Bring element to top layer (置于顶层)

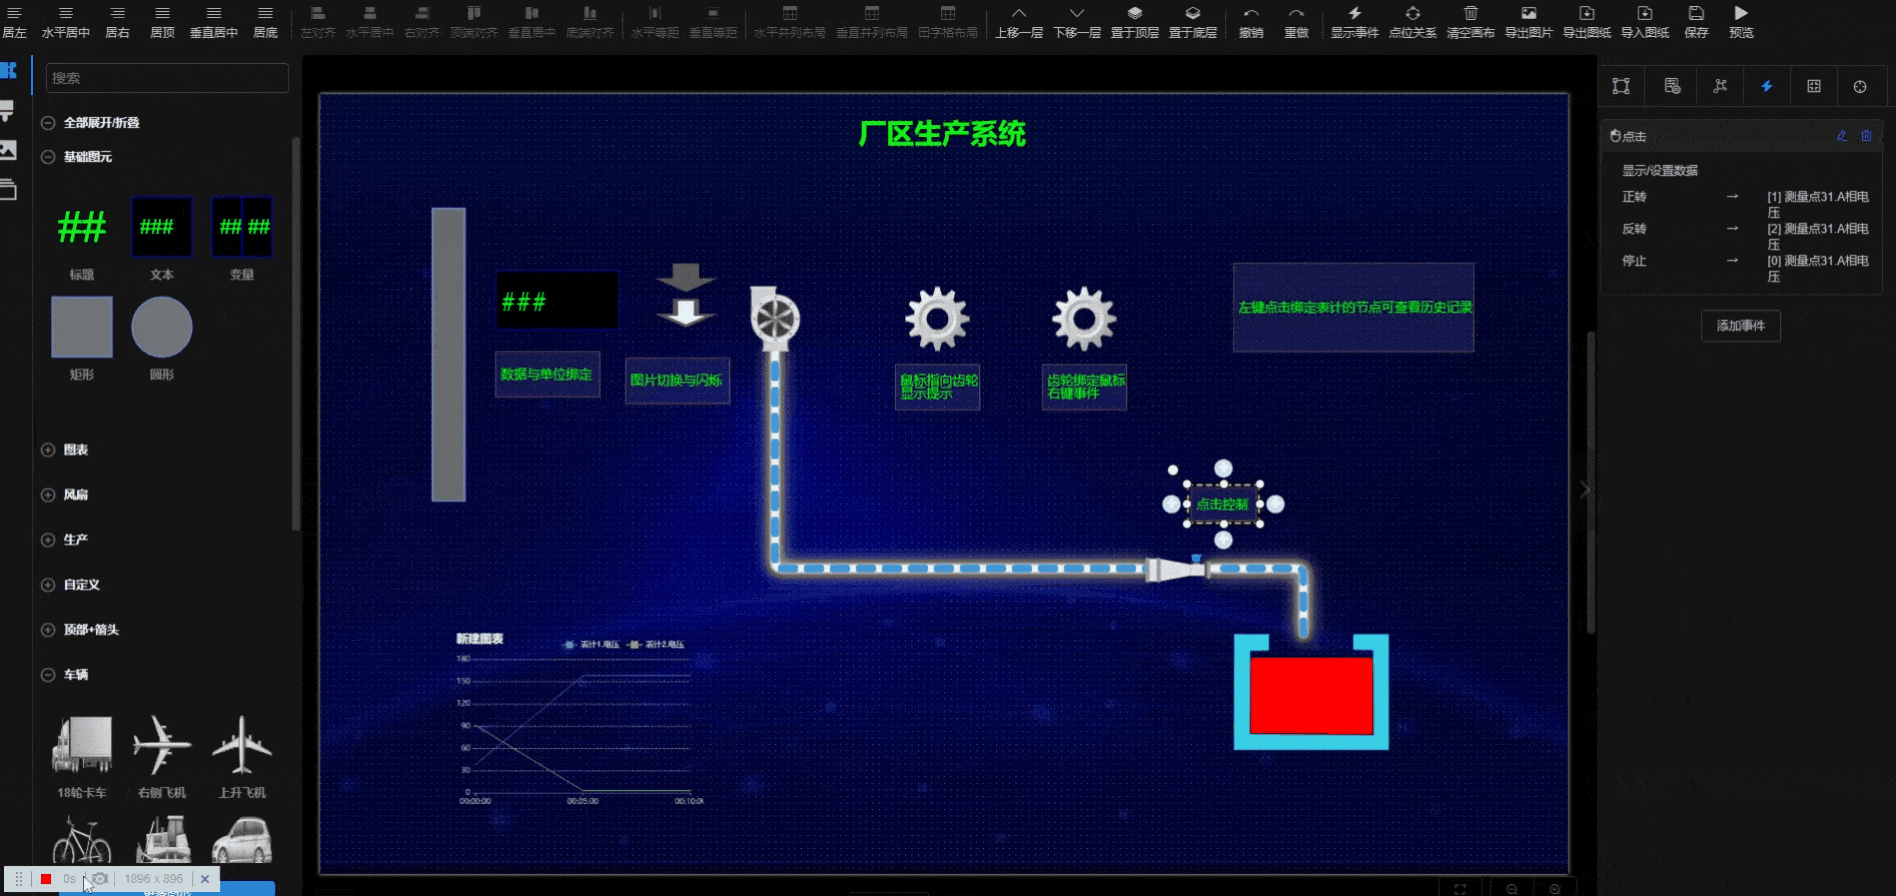coord(1134,22)
